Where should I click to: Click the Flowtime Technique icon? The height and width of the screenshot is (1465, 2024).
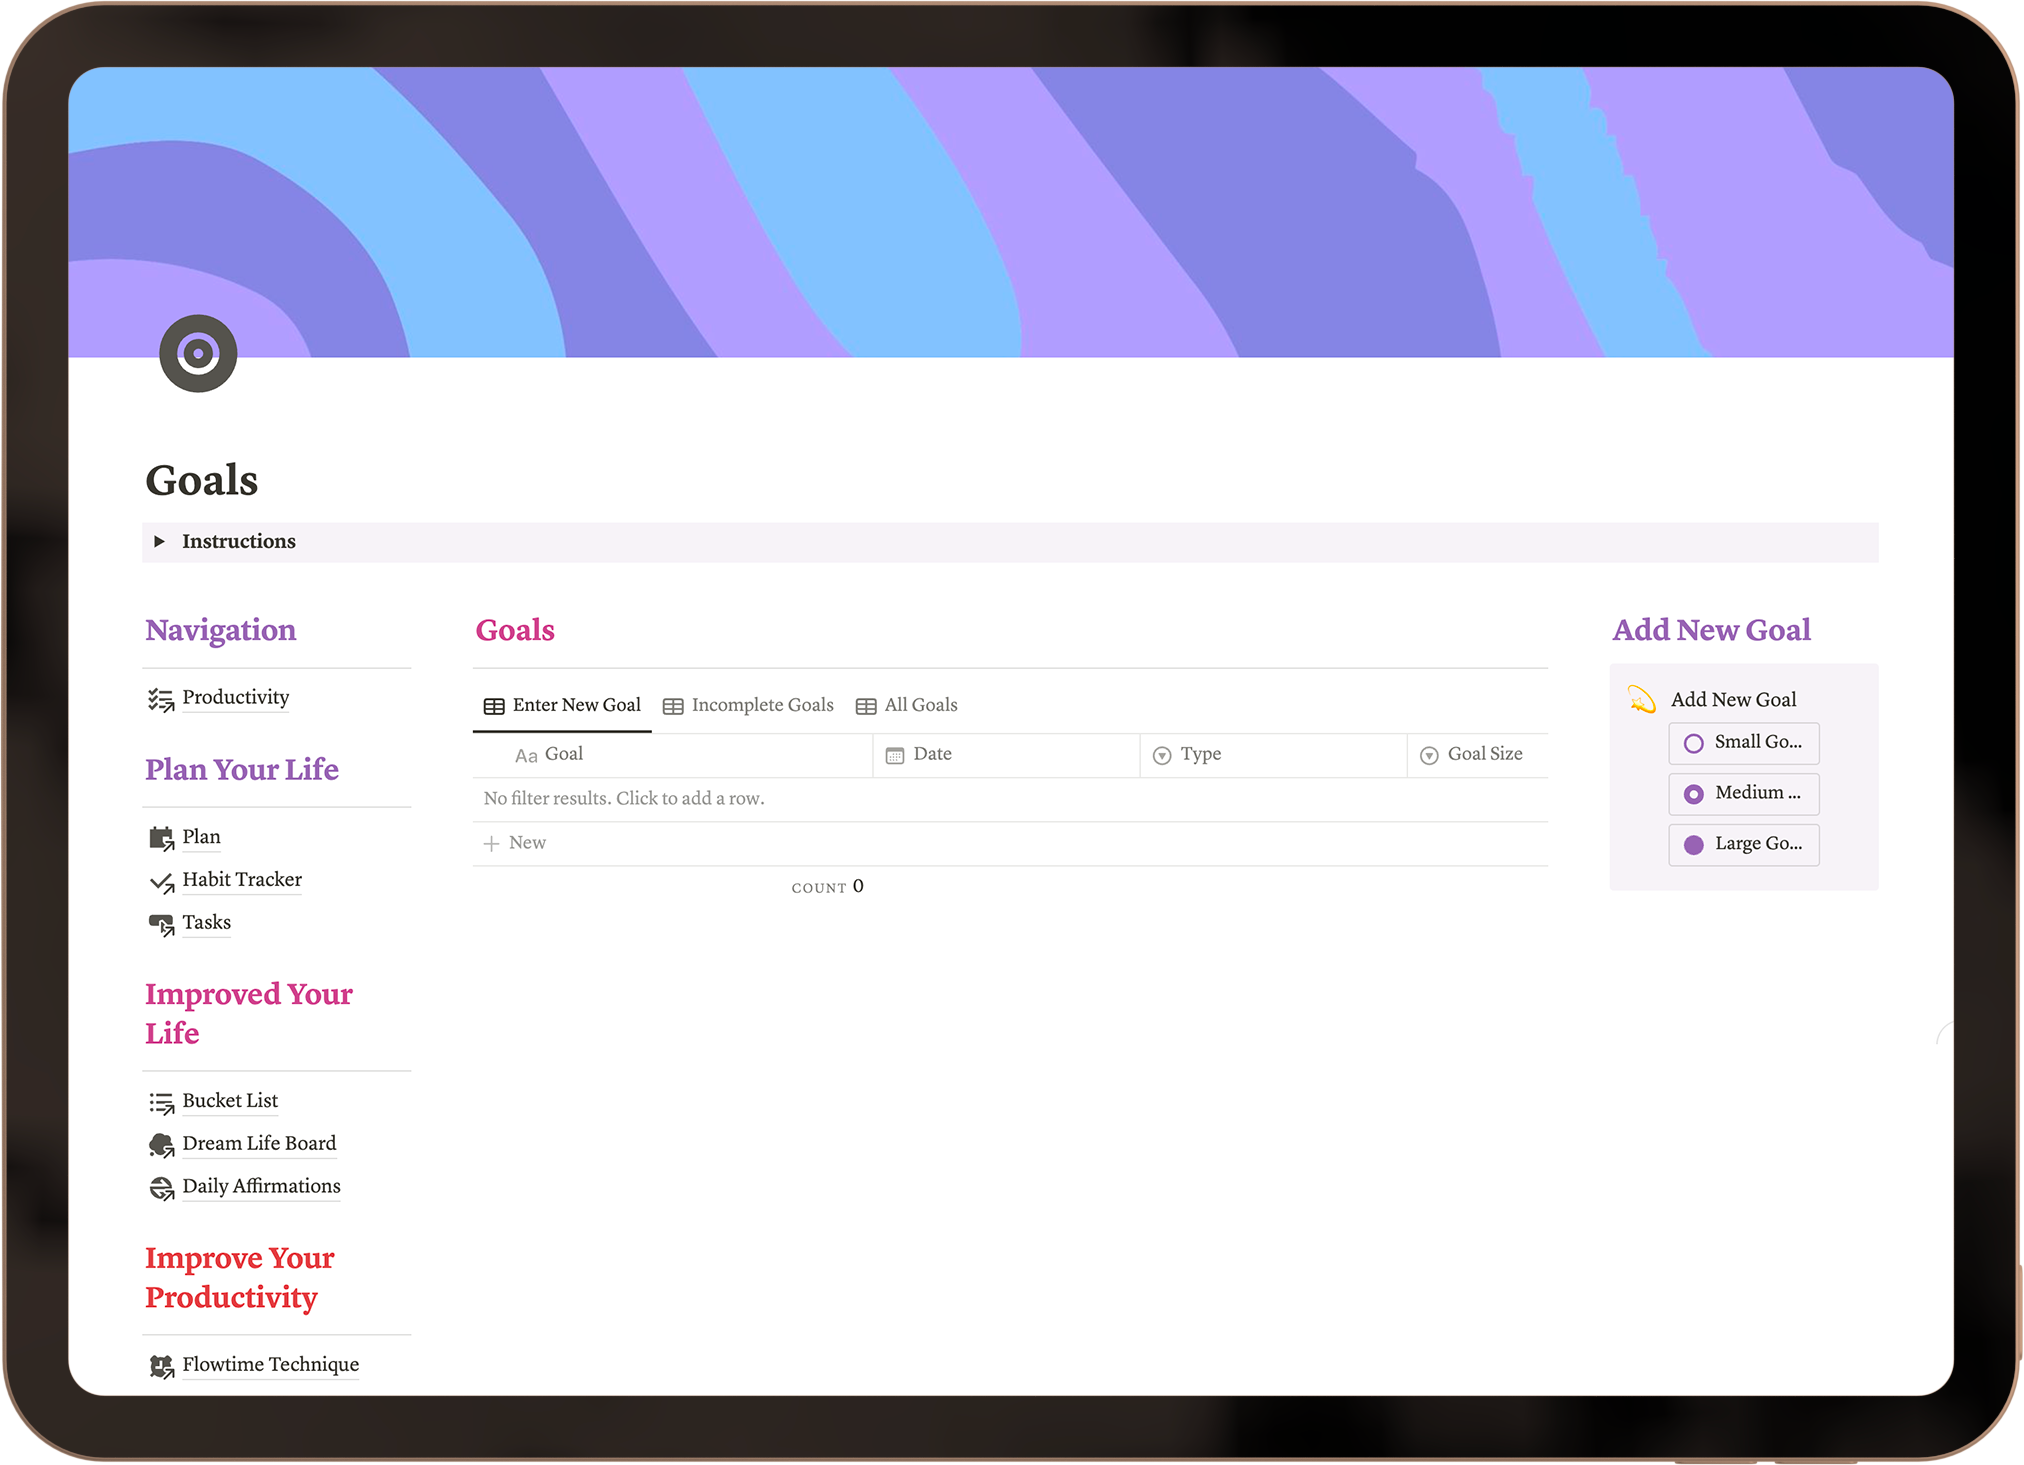coord(161,1366)
